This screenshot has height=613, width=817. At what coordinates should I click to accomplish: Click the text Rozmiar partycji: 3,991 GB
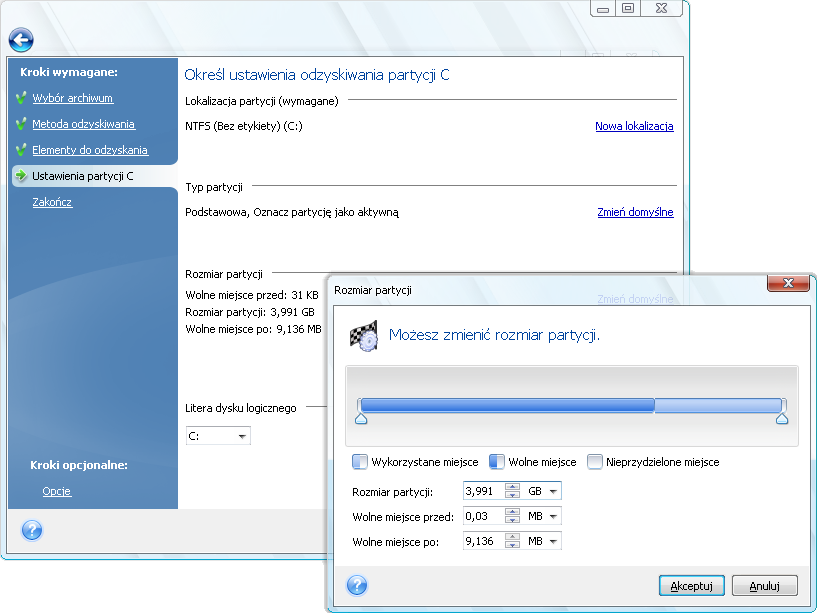[250, 312]
